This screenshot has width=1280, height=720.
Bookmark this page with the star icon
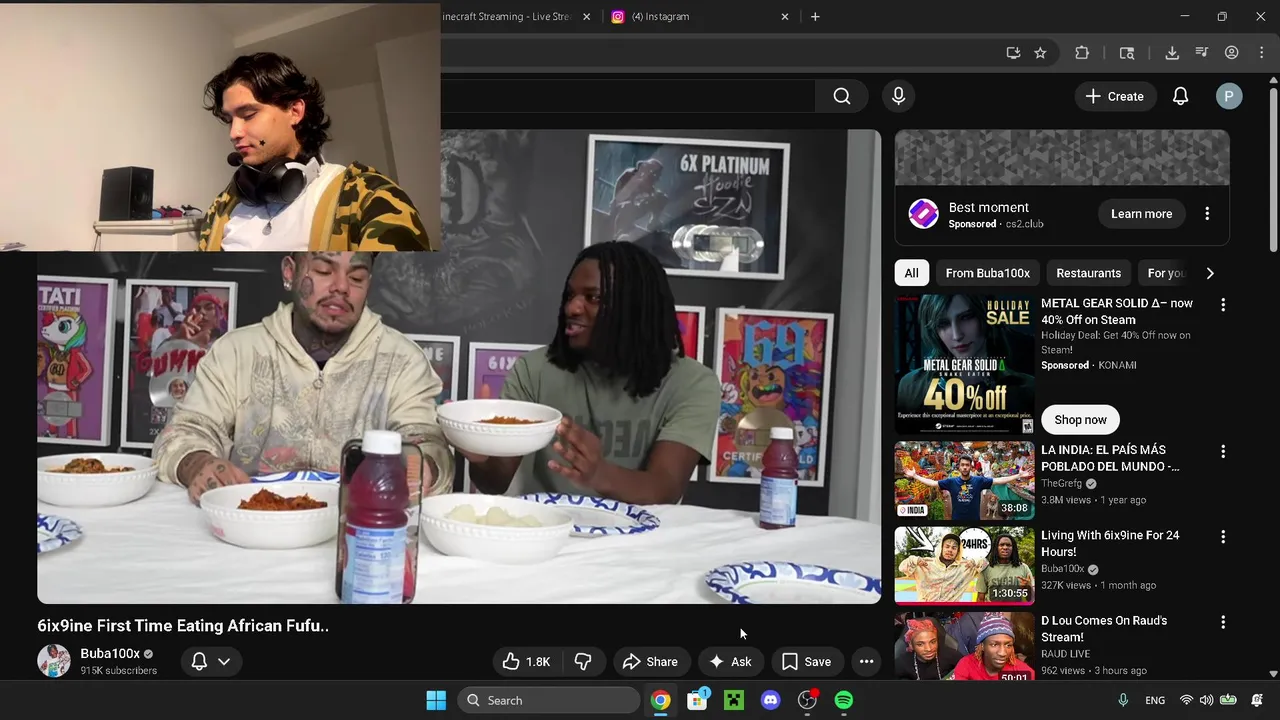1040,53
